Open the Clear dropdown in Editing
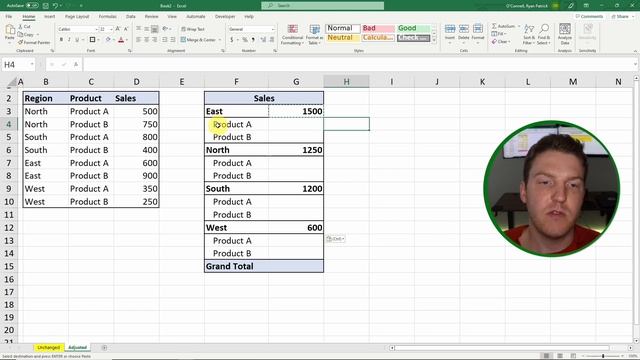Screen dimensions: 640x360 tap(501, 42)
